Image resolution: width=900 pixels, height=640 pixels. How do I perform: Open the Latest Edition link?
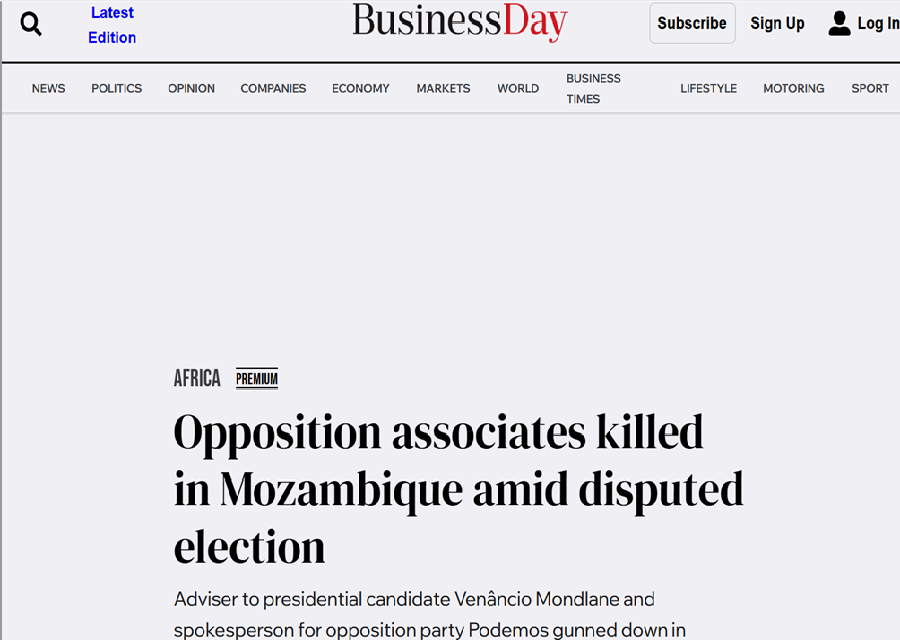[x=112, y=25]
